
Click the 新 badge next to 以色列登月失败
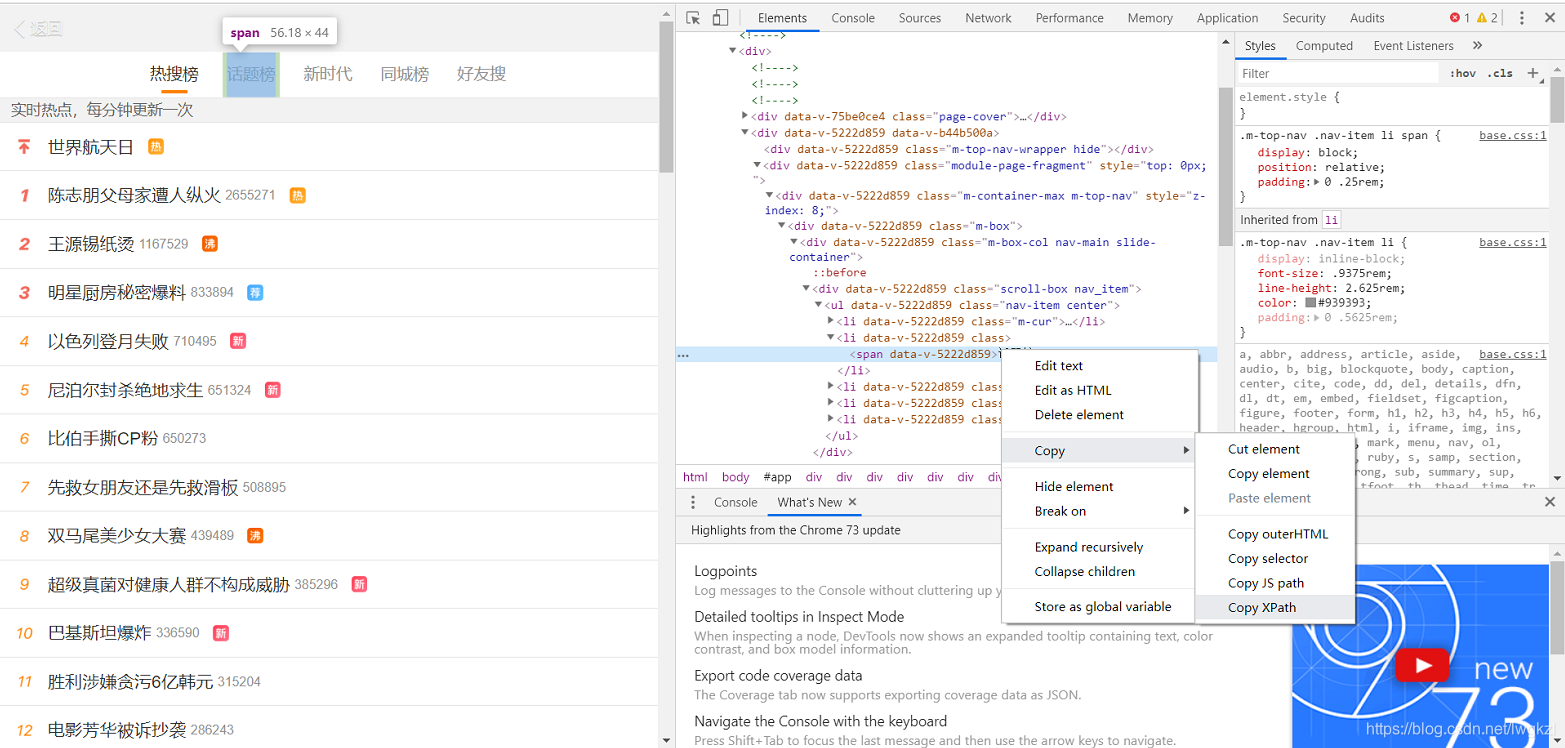238,341
